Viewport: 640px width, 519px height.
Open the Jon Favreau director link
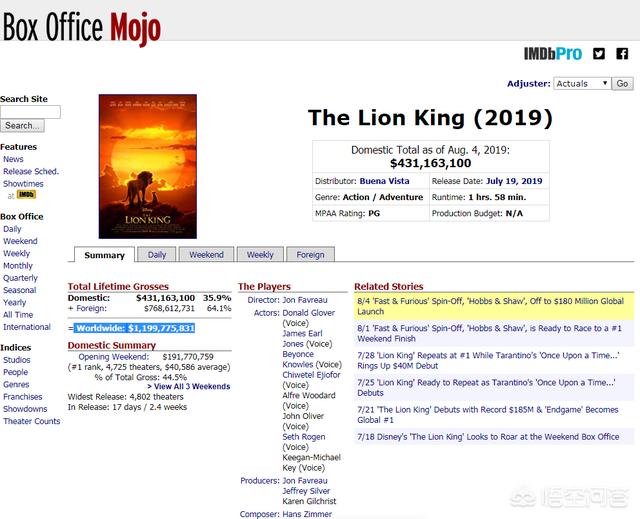[305, 300]
